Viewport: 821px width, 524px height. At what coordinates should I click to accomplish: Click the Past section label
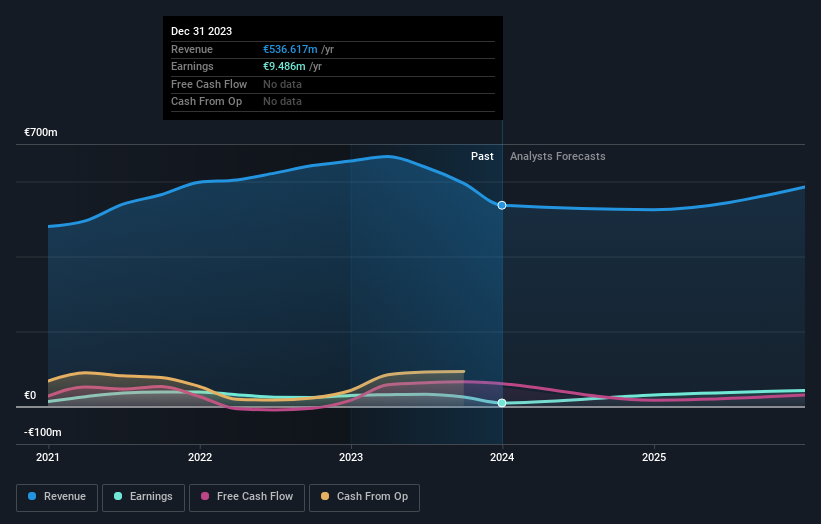coord(482,156)
